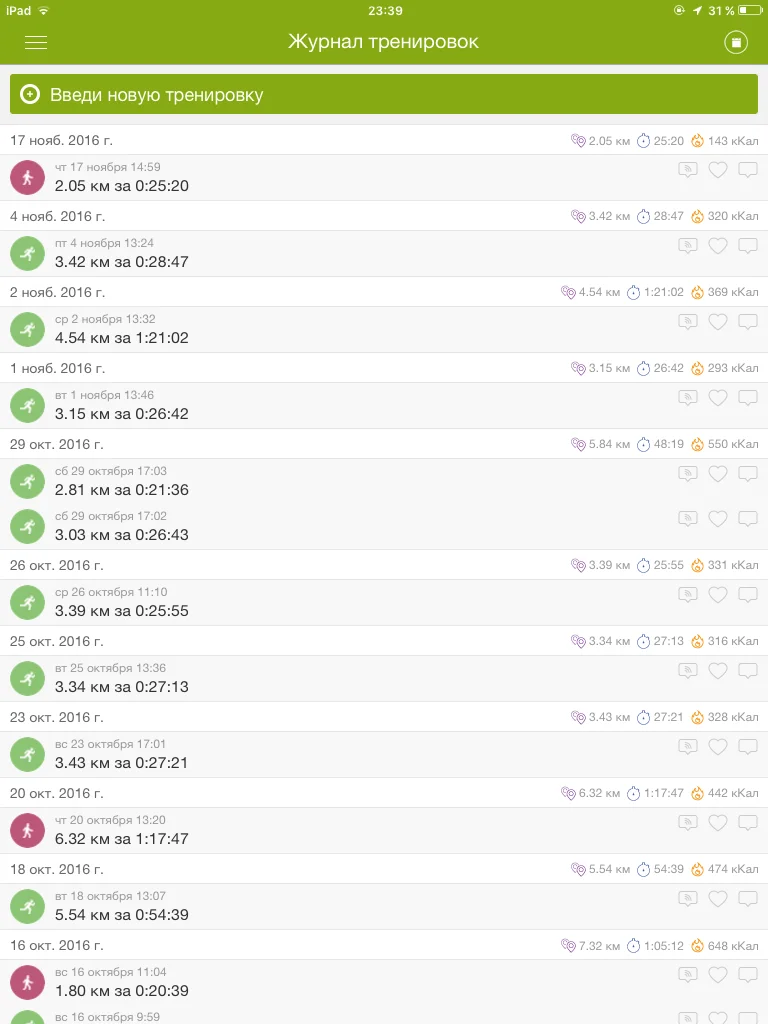Click the plus icon for new workout
768x1024 pixels.
pyautogui.click(x=30, y=95)
